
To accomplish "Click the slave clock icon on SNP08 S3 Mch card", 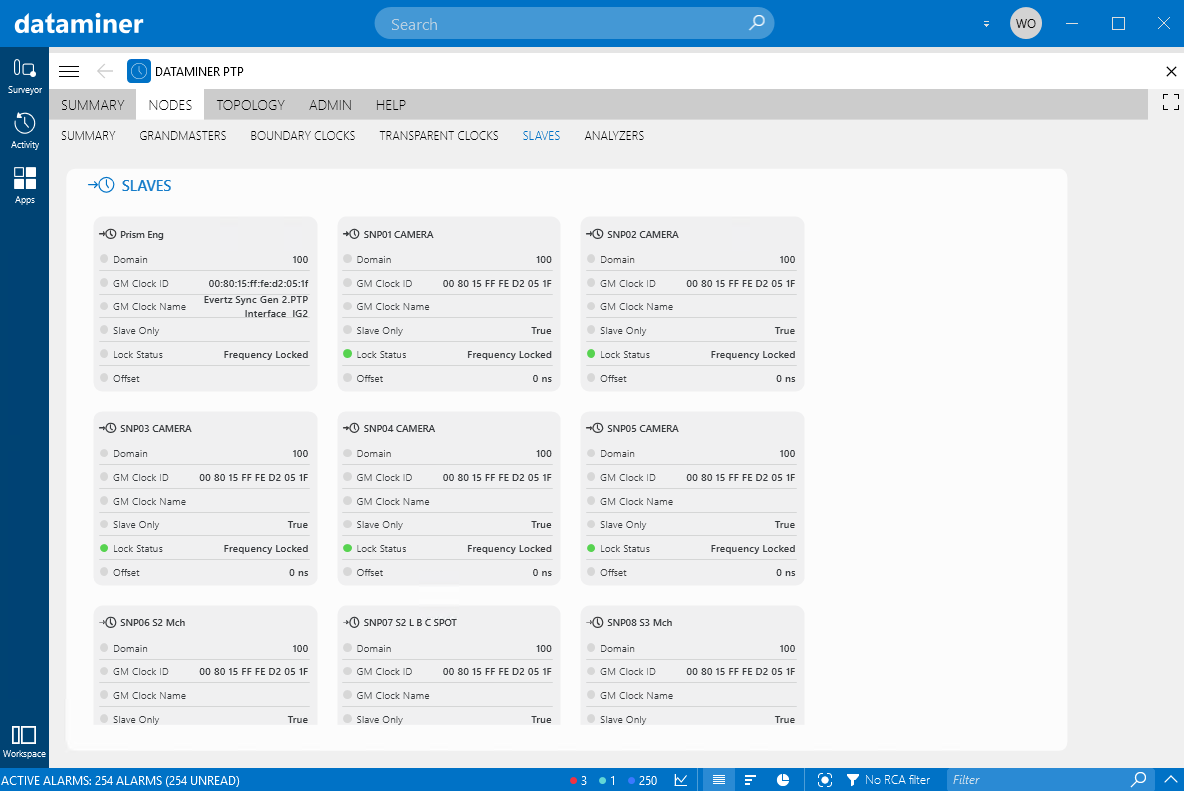I will point(595,622).
